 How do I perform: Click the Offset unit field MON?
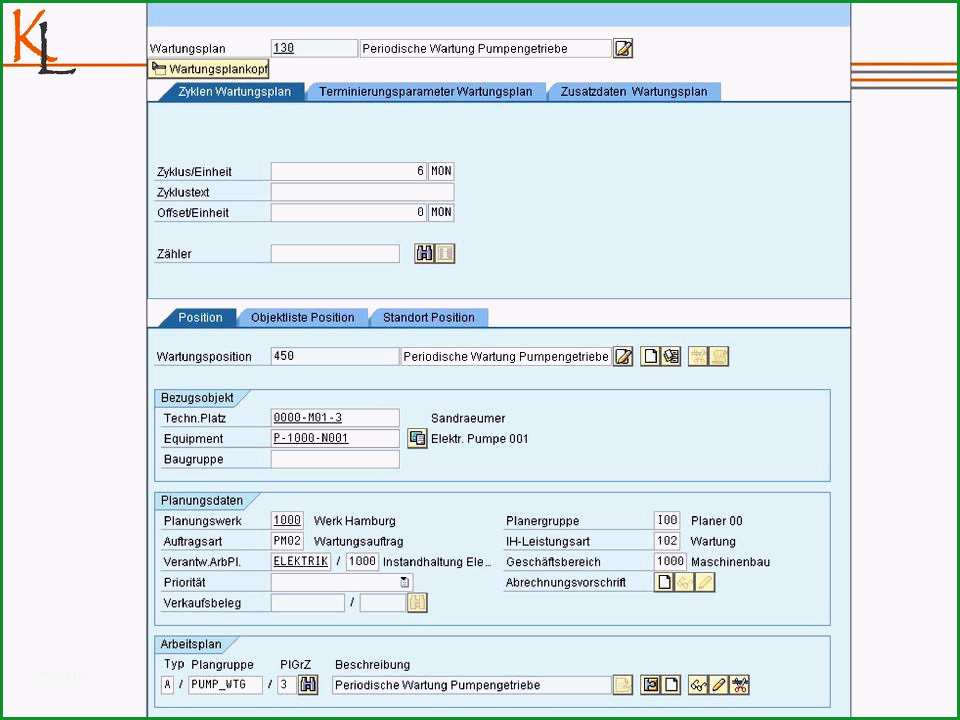click(x=441, y=212)
